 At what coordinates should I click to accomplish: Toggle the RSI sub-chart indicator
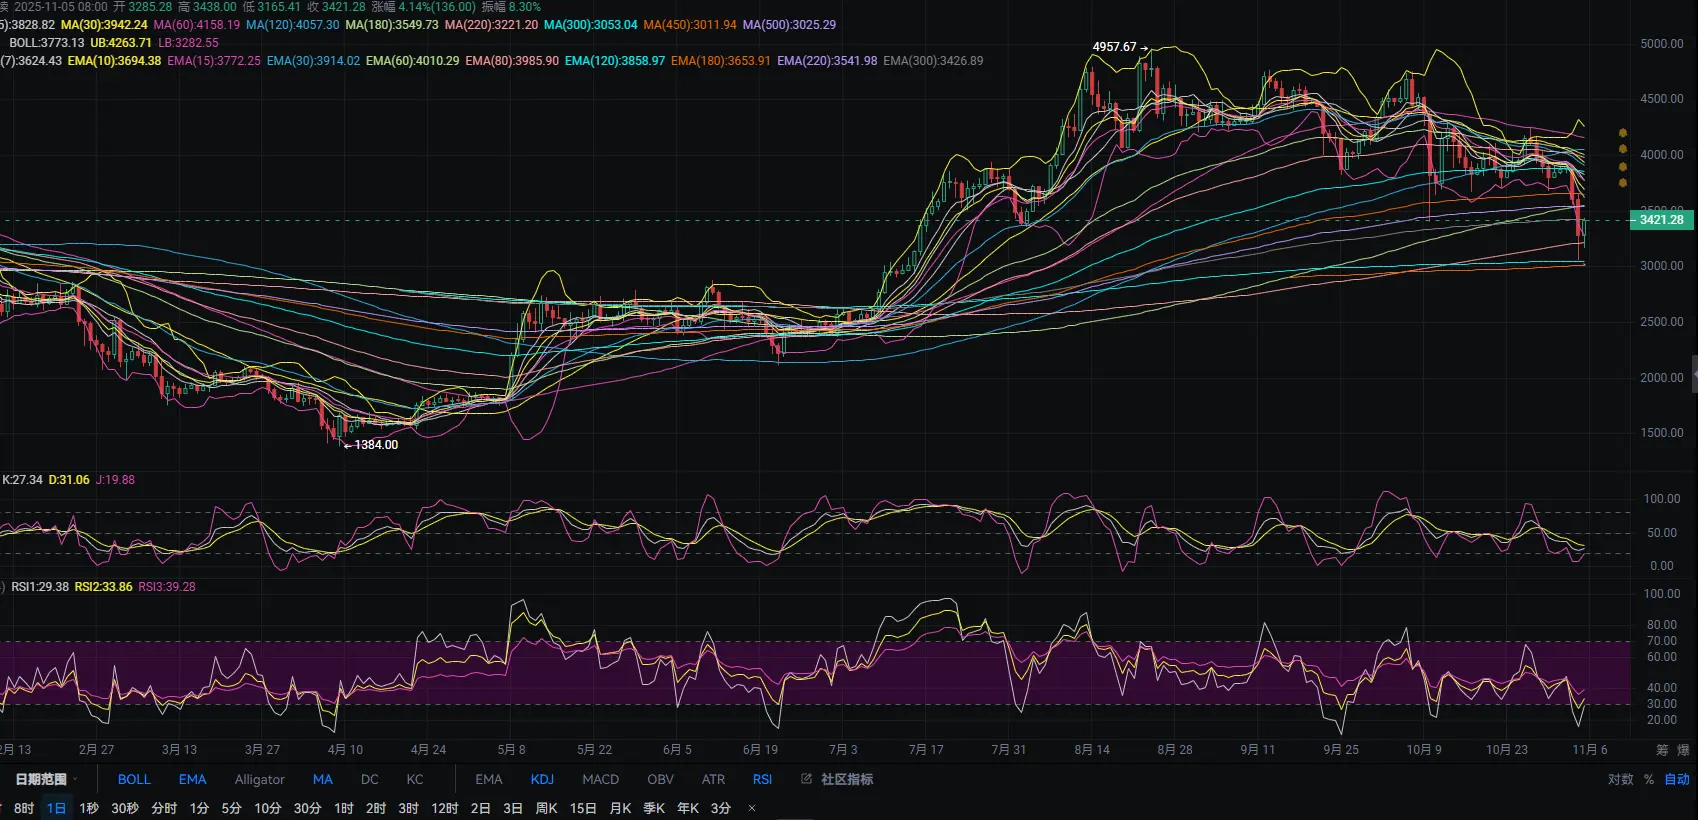[x=762, y=779]
